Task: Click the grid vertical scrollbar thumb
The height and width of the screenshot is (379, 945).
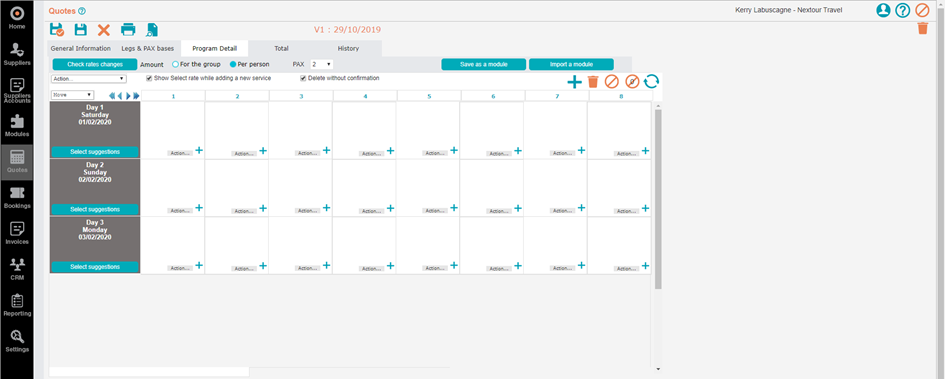Action: click(x=658, y=199)
